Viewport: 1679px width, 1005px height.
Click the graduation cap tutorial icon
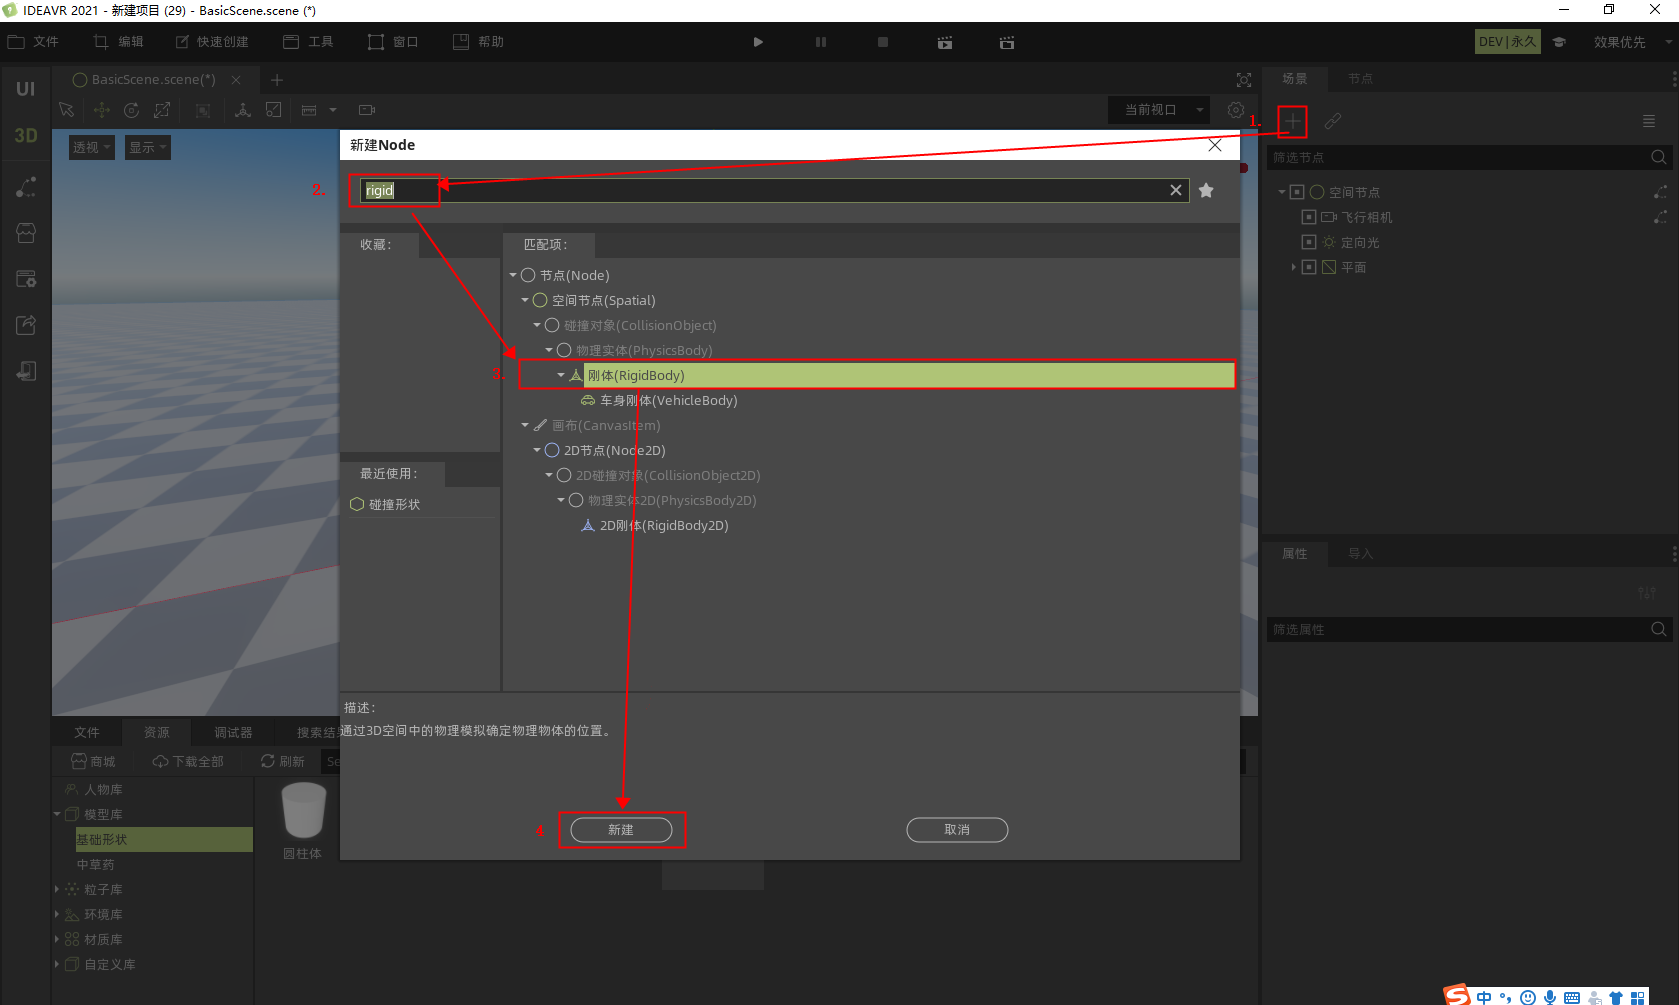[1559, 42]
